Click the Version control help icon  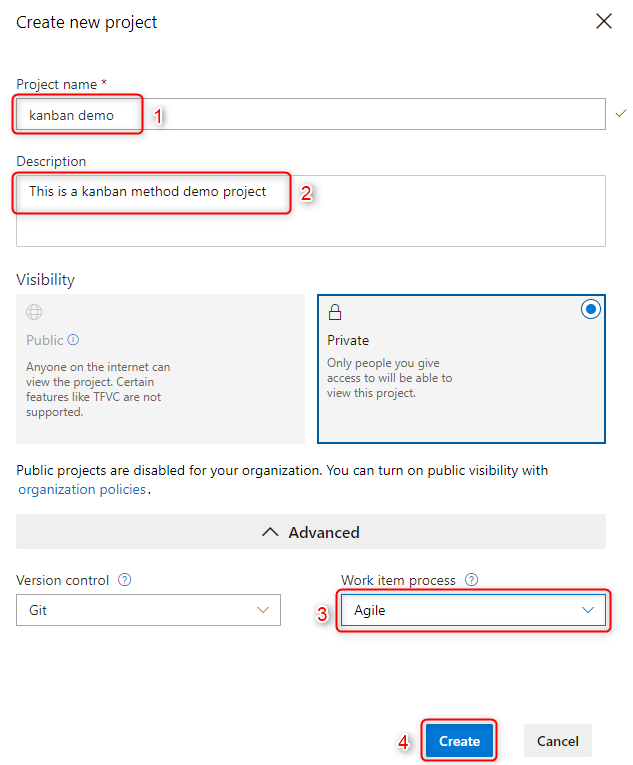[x=125, y=580]
